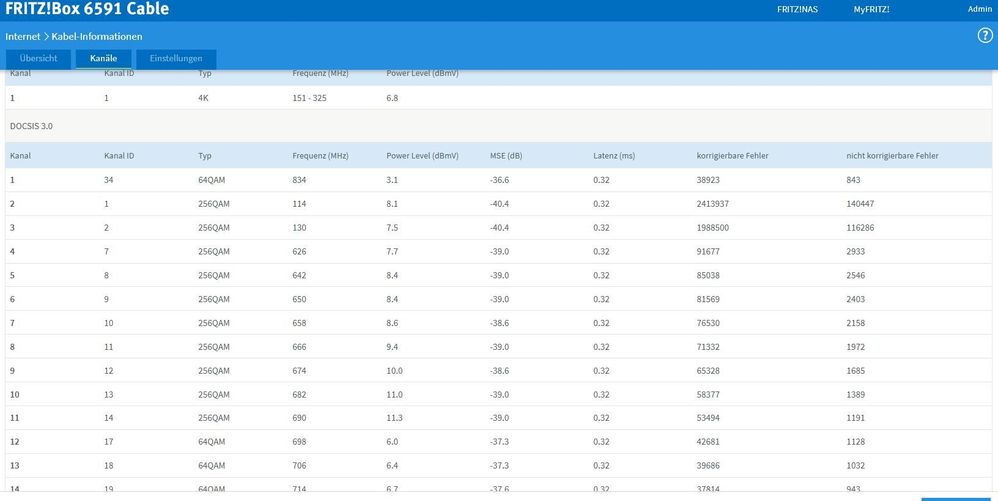
Task: Click uncorrectable errors value 2933
Action: point(855,251)
